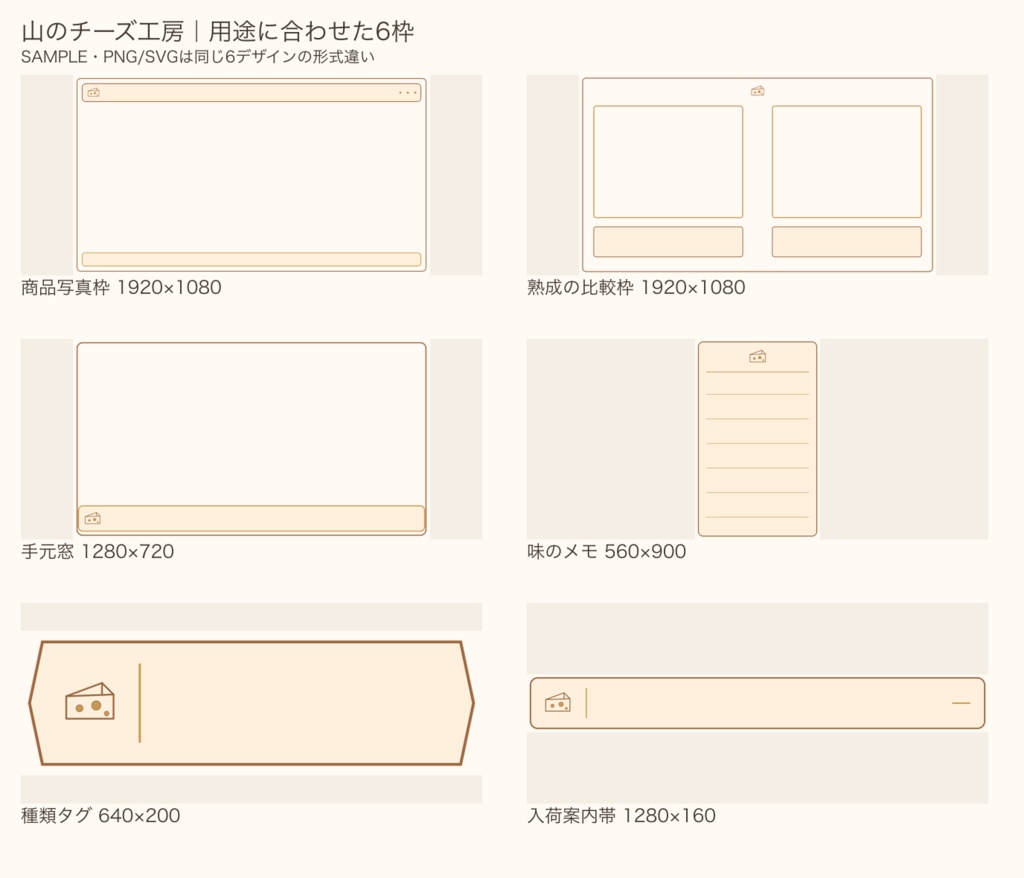Viewport: 1024px width, 878px height.
Task: Select the 味のメモ lined card preview
Action: 758,439
